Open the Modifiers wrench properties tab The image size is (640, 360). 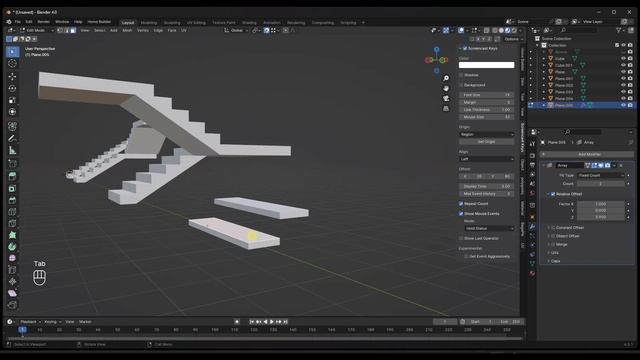(x=532, y=226)
